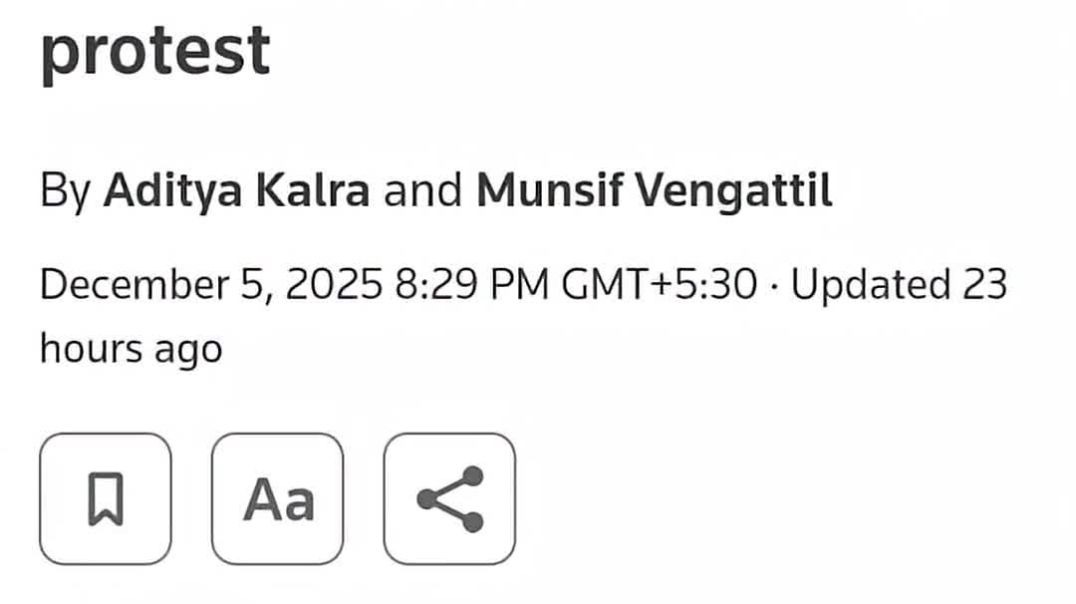The width and height of the screenshot is (1076, 604).
Task: Share the article using the share icon
Action: (449, 498)
